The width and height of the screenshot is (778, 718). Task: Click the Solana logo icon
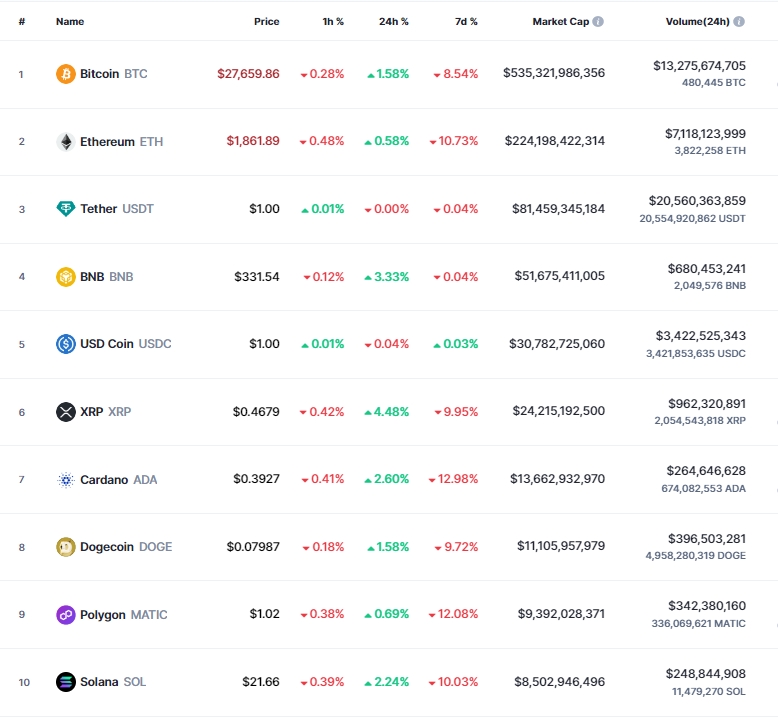65,682
